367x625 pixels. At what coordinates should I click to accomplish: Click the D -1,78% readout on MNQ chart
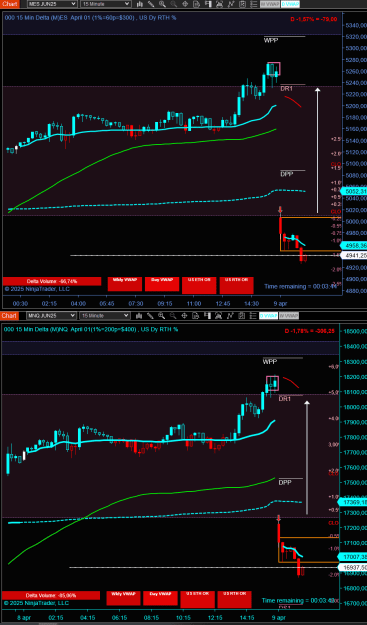coord(310,331)
